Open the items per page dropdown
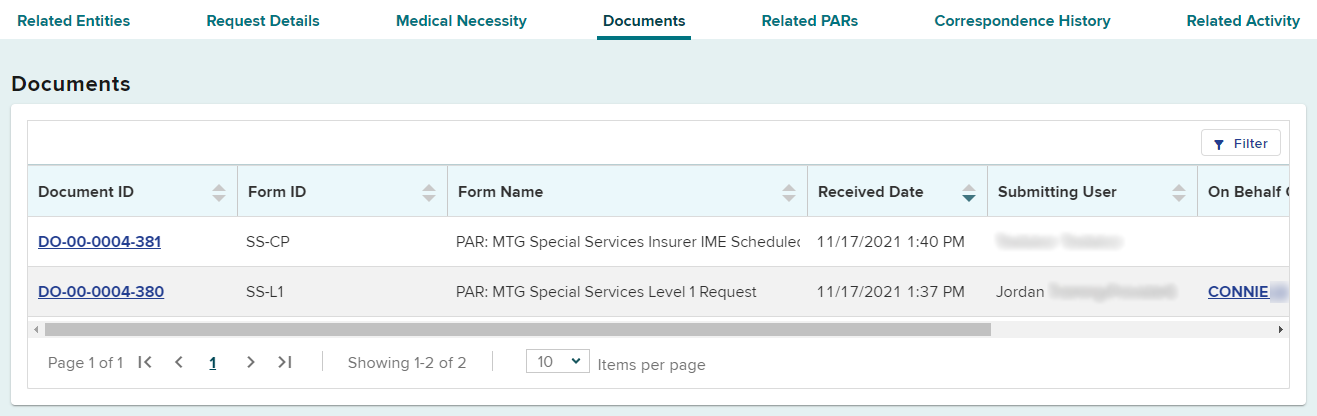 tap(558, 362)
